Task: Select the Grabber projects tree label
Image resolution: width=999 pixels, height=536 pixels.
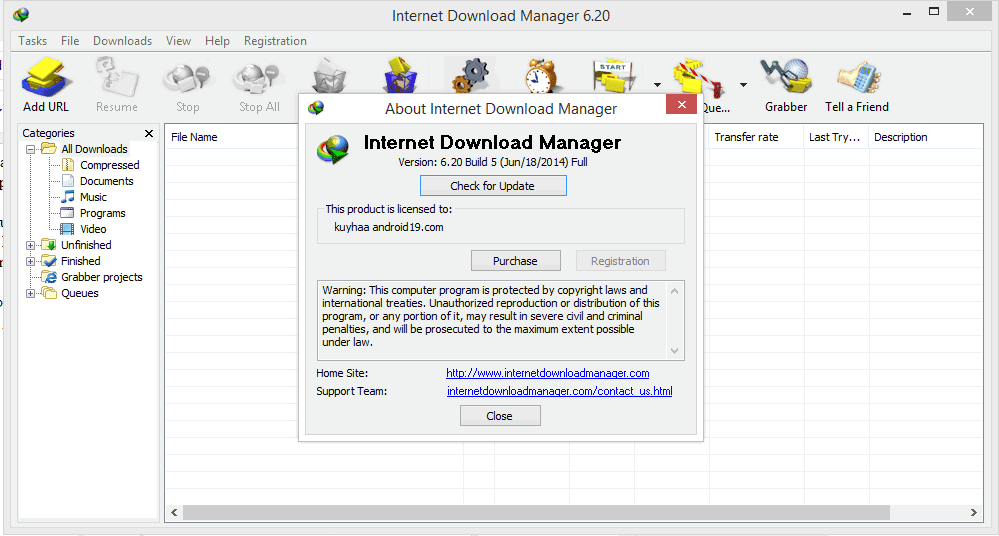Action: coord(102,277)
